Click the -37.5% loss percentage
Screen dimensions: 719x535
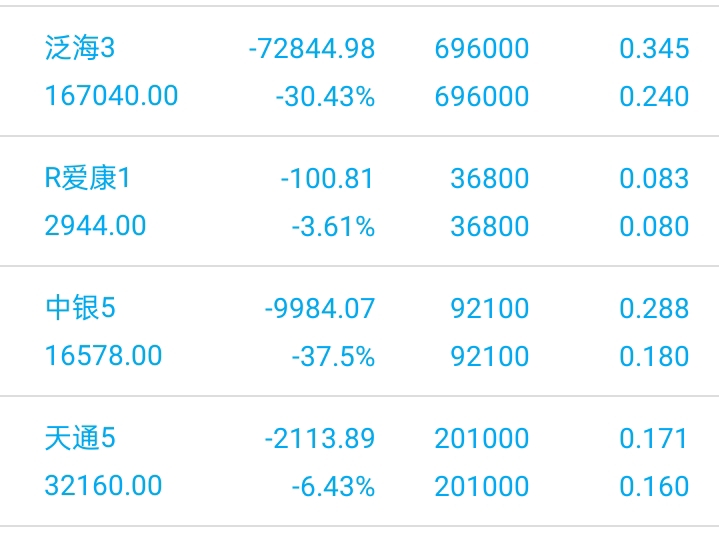coord(333,356)
